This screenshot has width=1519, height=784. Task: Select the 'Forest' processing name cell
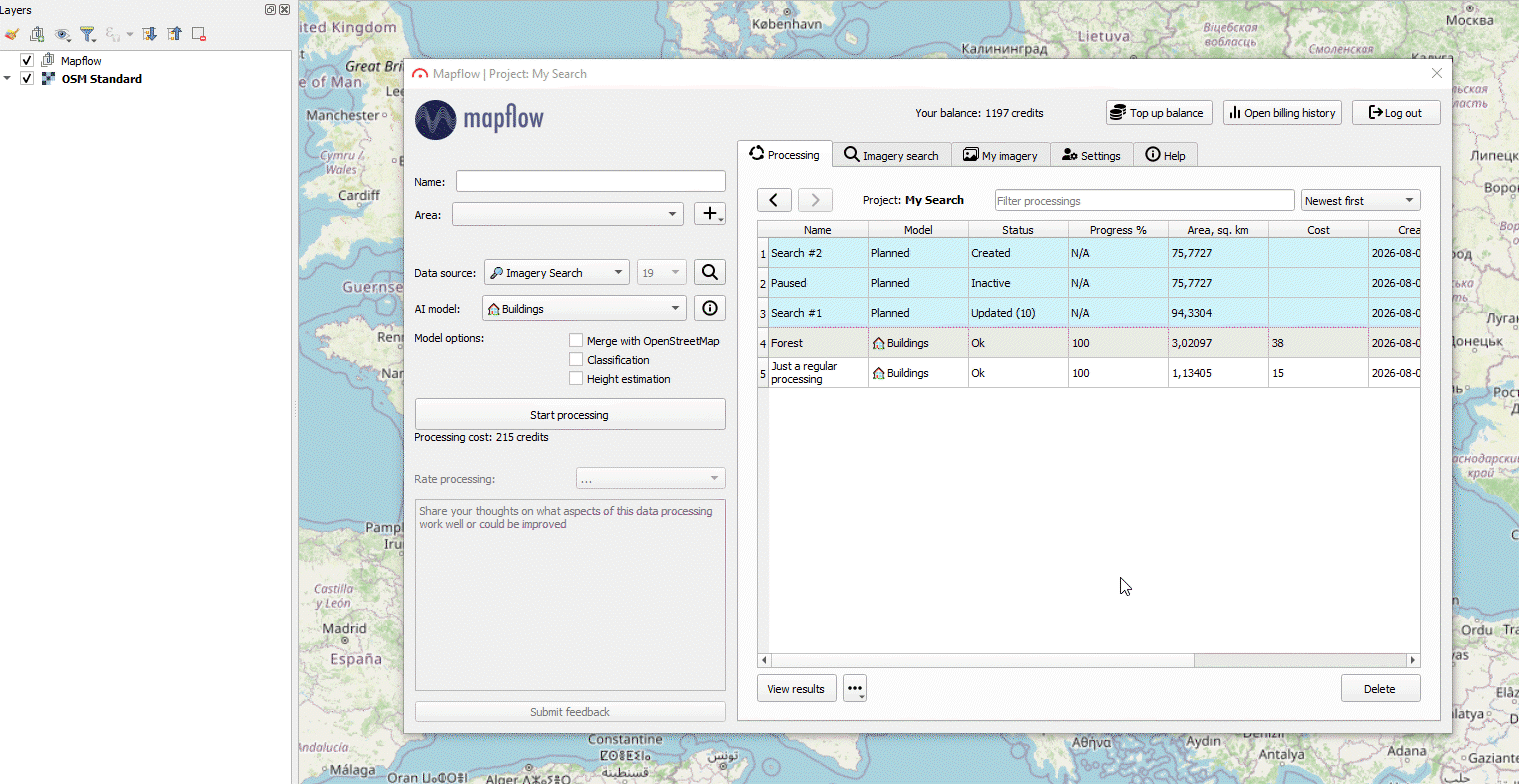pos(818,343)
